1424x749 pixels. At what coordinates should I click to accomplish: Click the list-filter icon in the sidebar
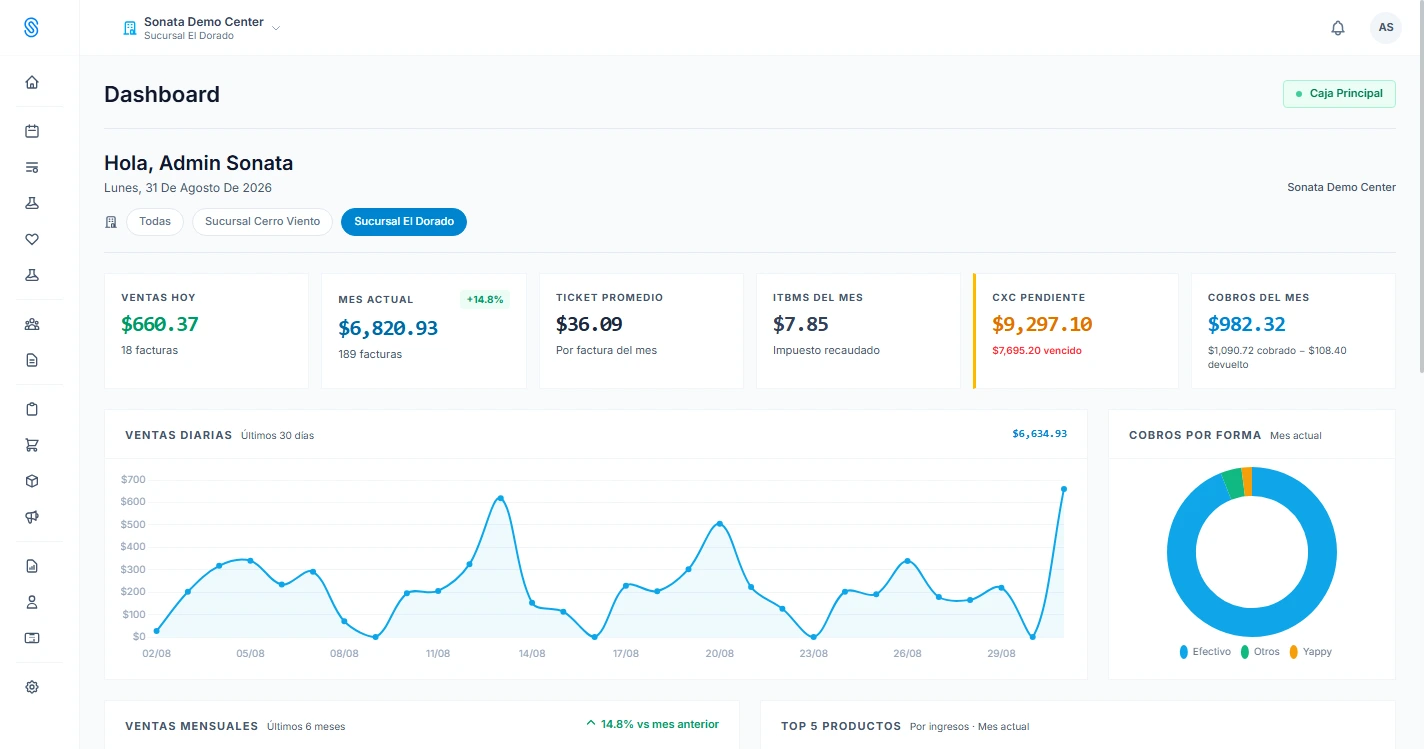(32, 167)
